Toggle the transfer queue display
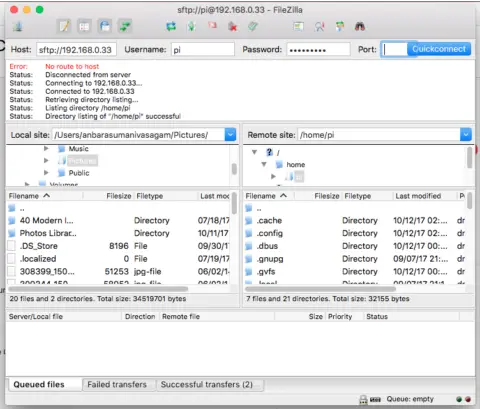 [x=125, y=26]
